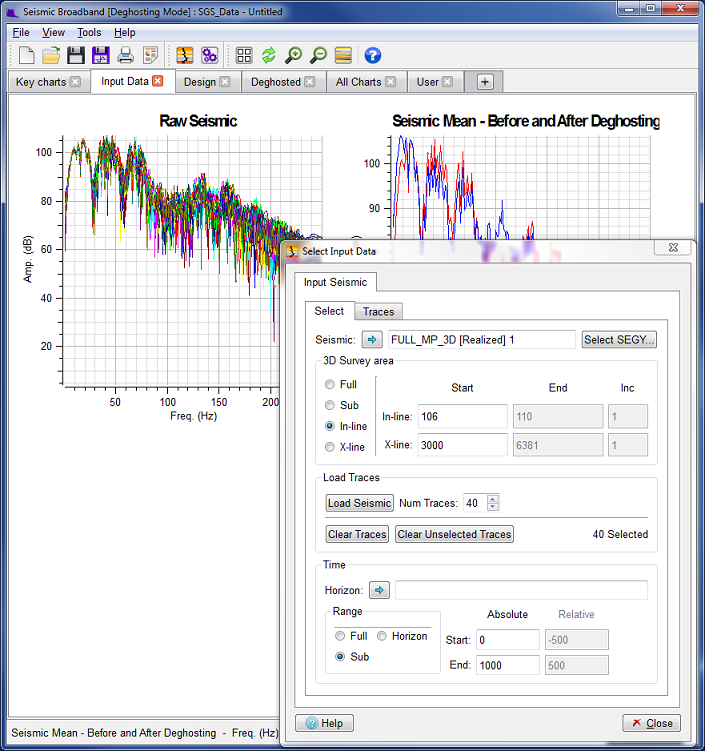Switch to the User tab

click(427, 82)
